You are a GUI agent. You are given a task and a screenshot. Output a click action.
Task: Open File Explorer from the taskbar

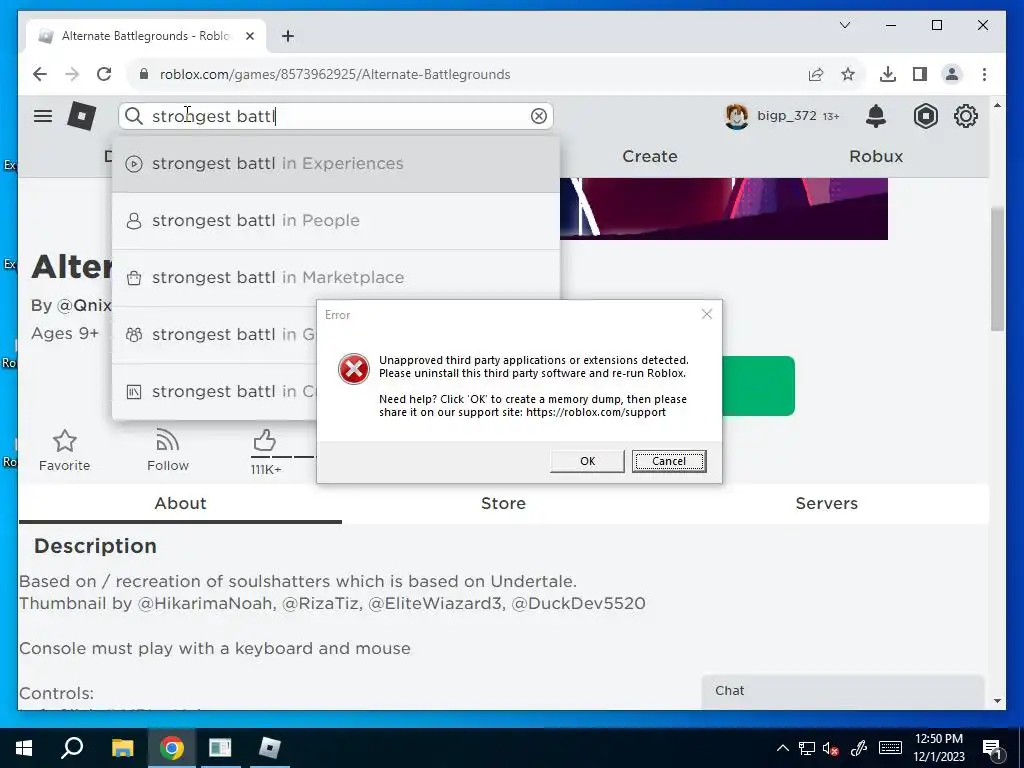122,748
